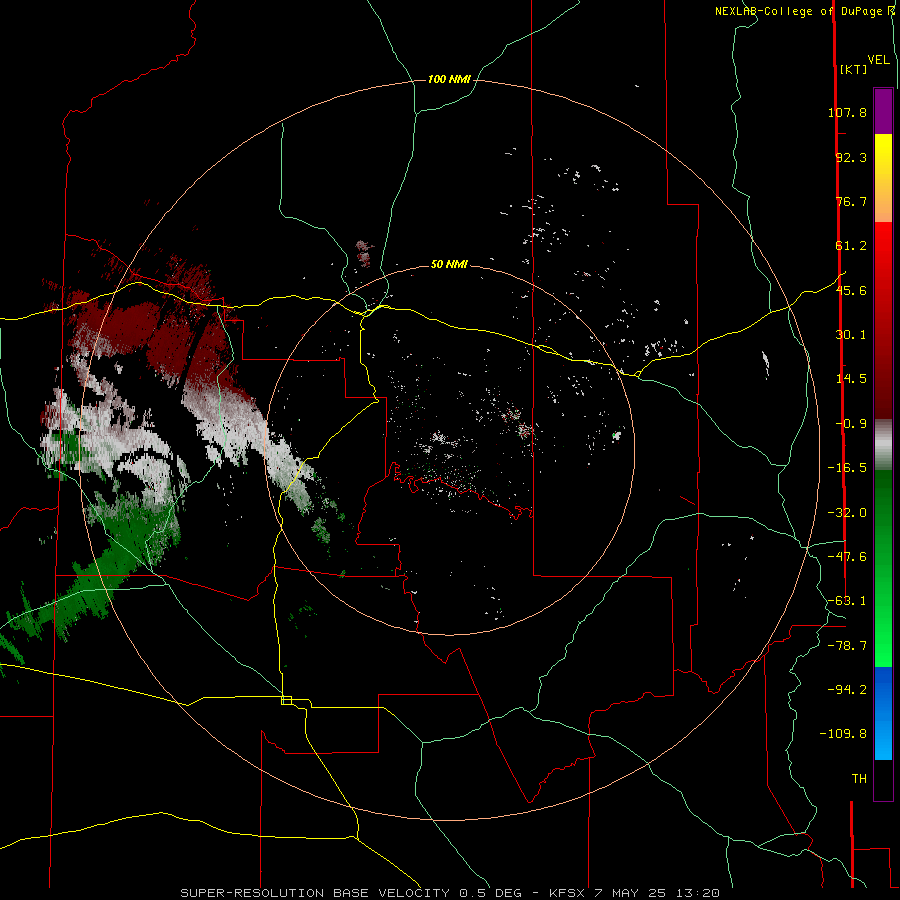Click the 92.3 velocity scale value
The width and height of the screenshot is (900, 900).
[x=851, y=157]
